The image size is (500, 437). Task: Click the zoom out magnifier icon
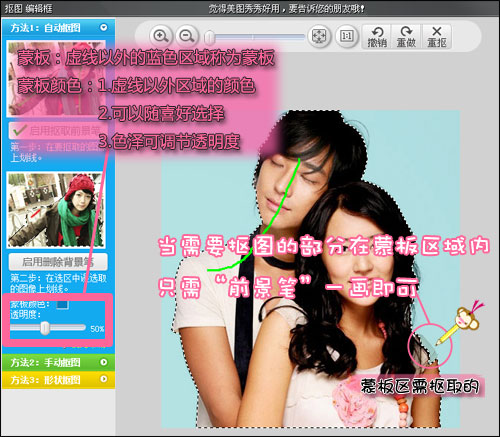point(186,36)
